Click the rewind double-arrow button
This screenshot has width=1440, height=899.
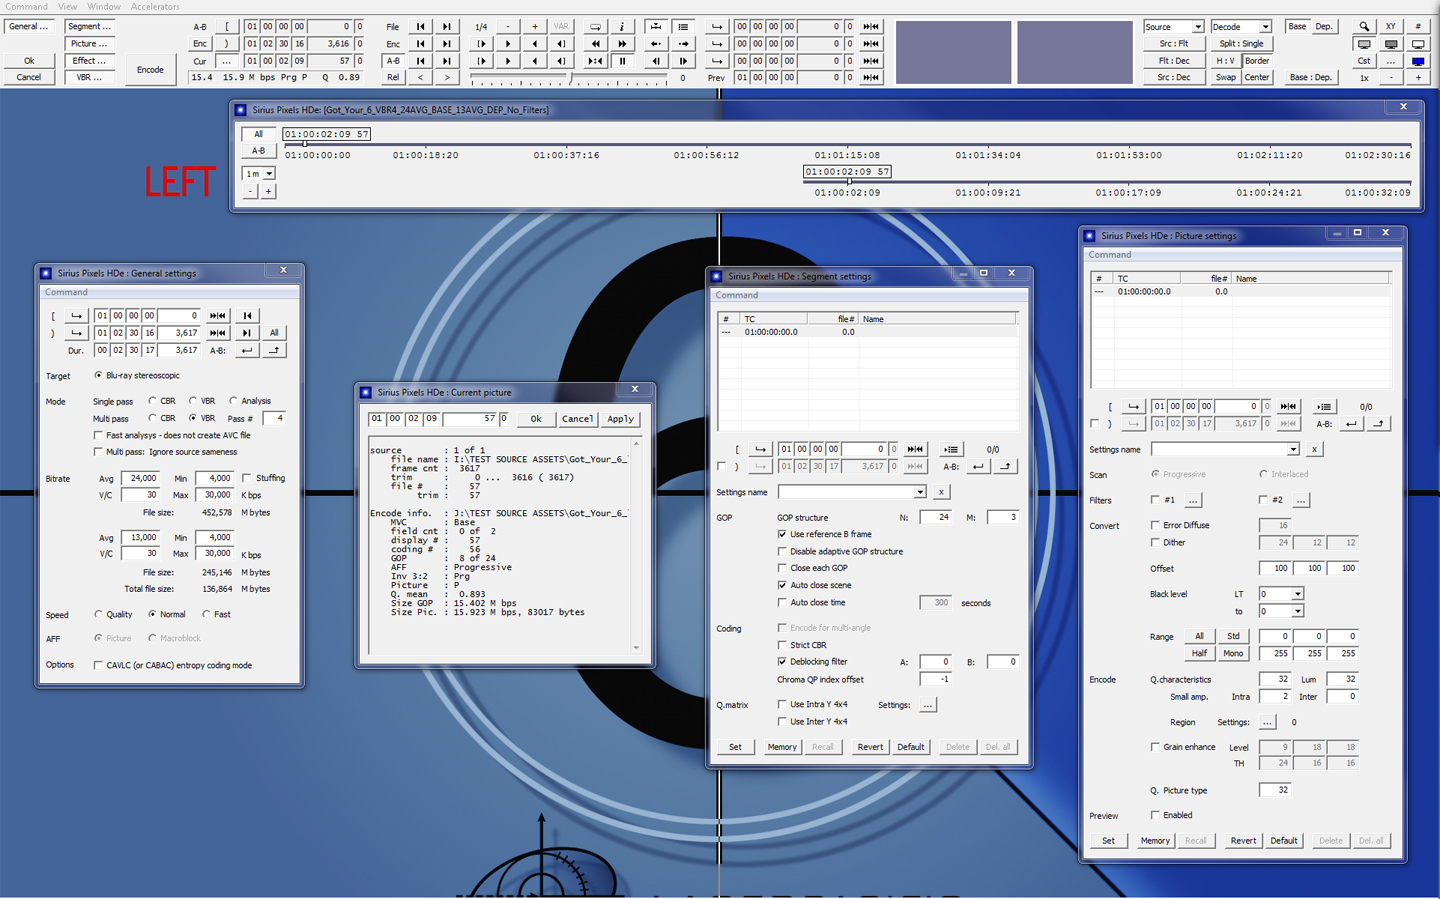coord(596,44)
